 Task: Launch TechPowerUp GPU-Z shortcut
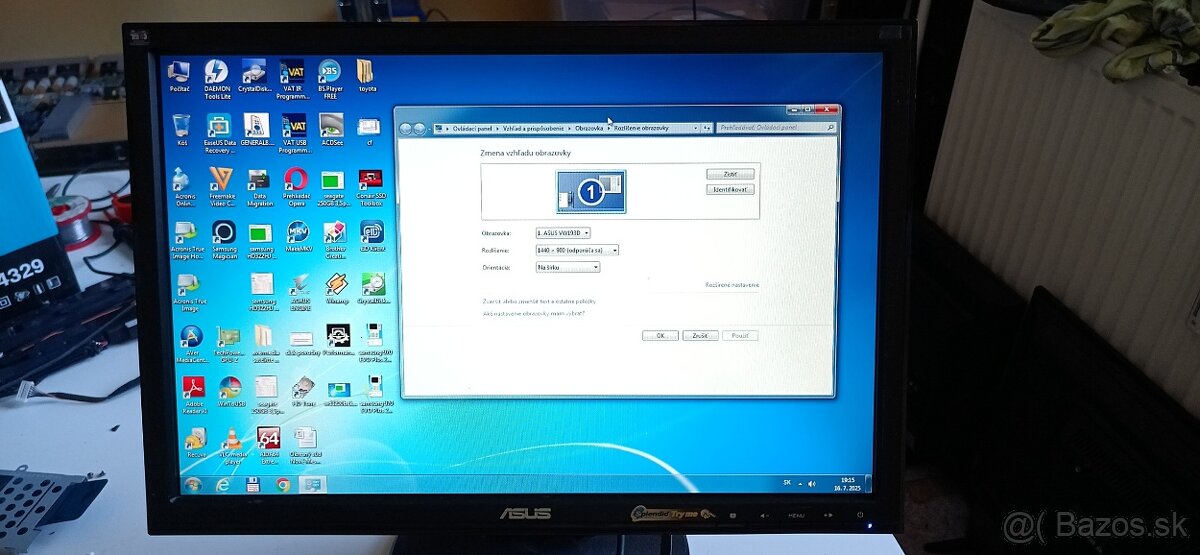228,344
